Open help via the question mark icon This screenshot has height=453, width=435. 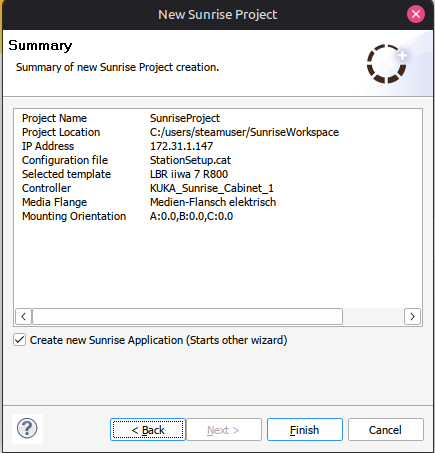pos(27,429)
